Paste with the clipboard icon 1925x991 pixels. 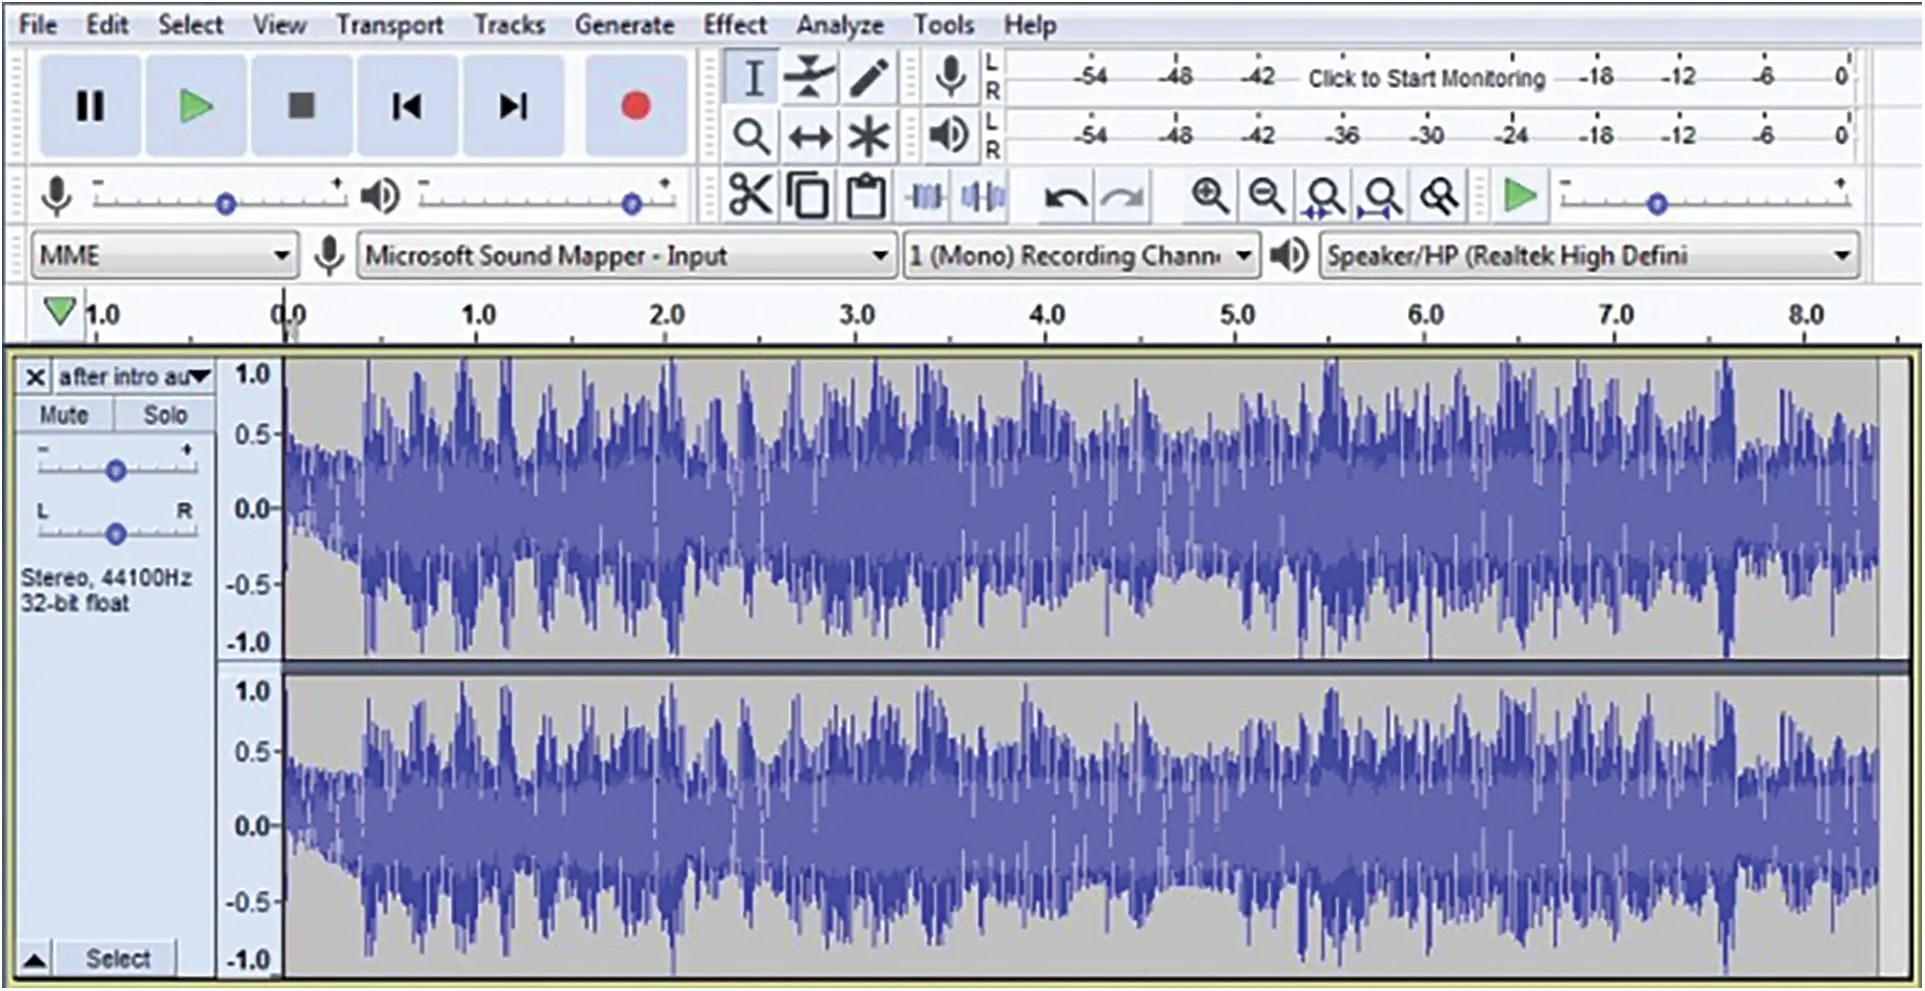pyautogui.click(x=866, y=195)
